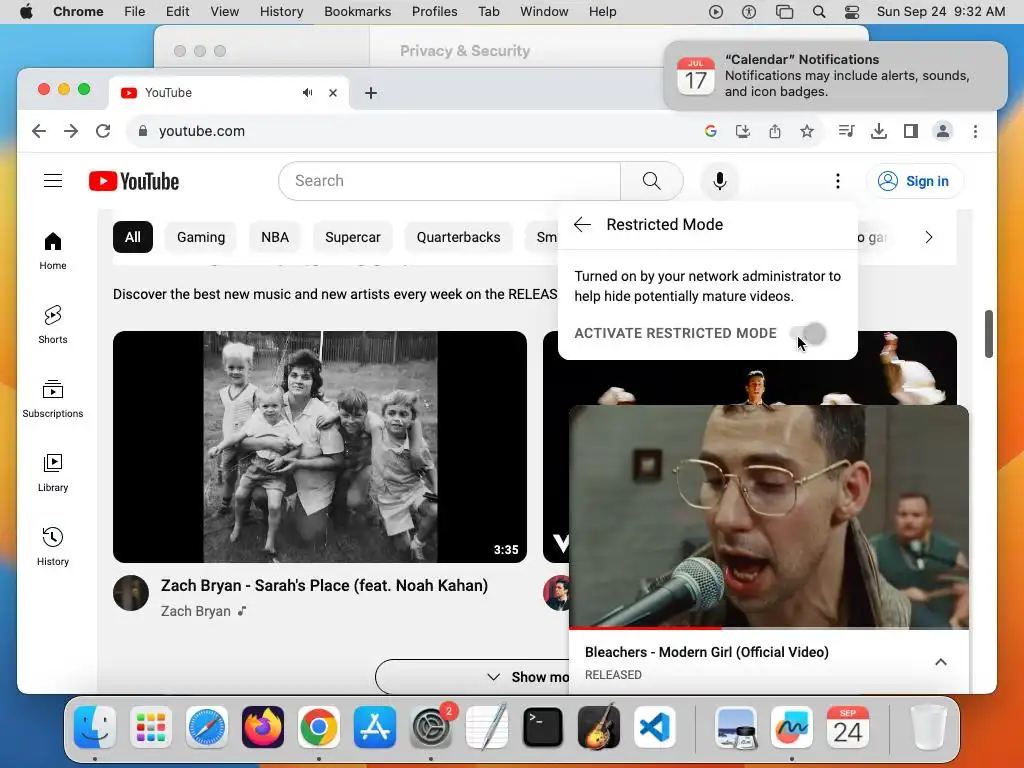Open Zach Bryan Sarah's Place video title
The height and width of the screenshot is (768, 1024).
(x=325, y=585)
